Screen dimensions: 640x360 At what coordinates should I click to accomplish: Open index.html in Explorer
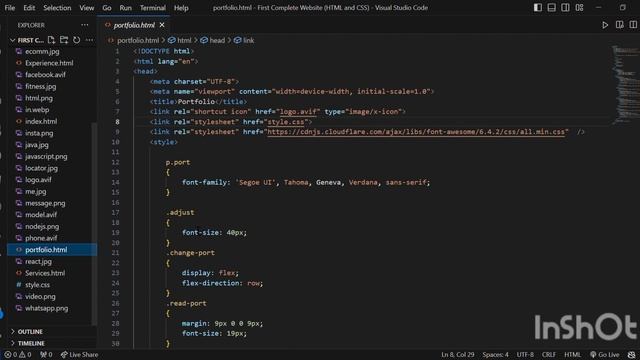click(41, 121)
